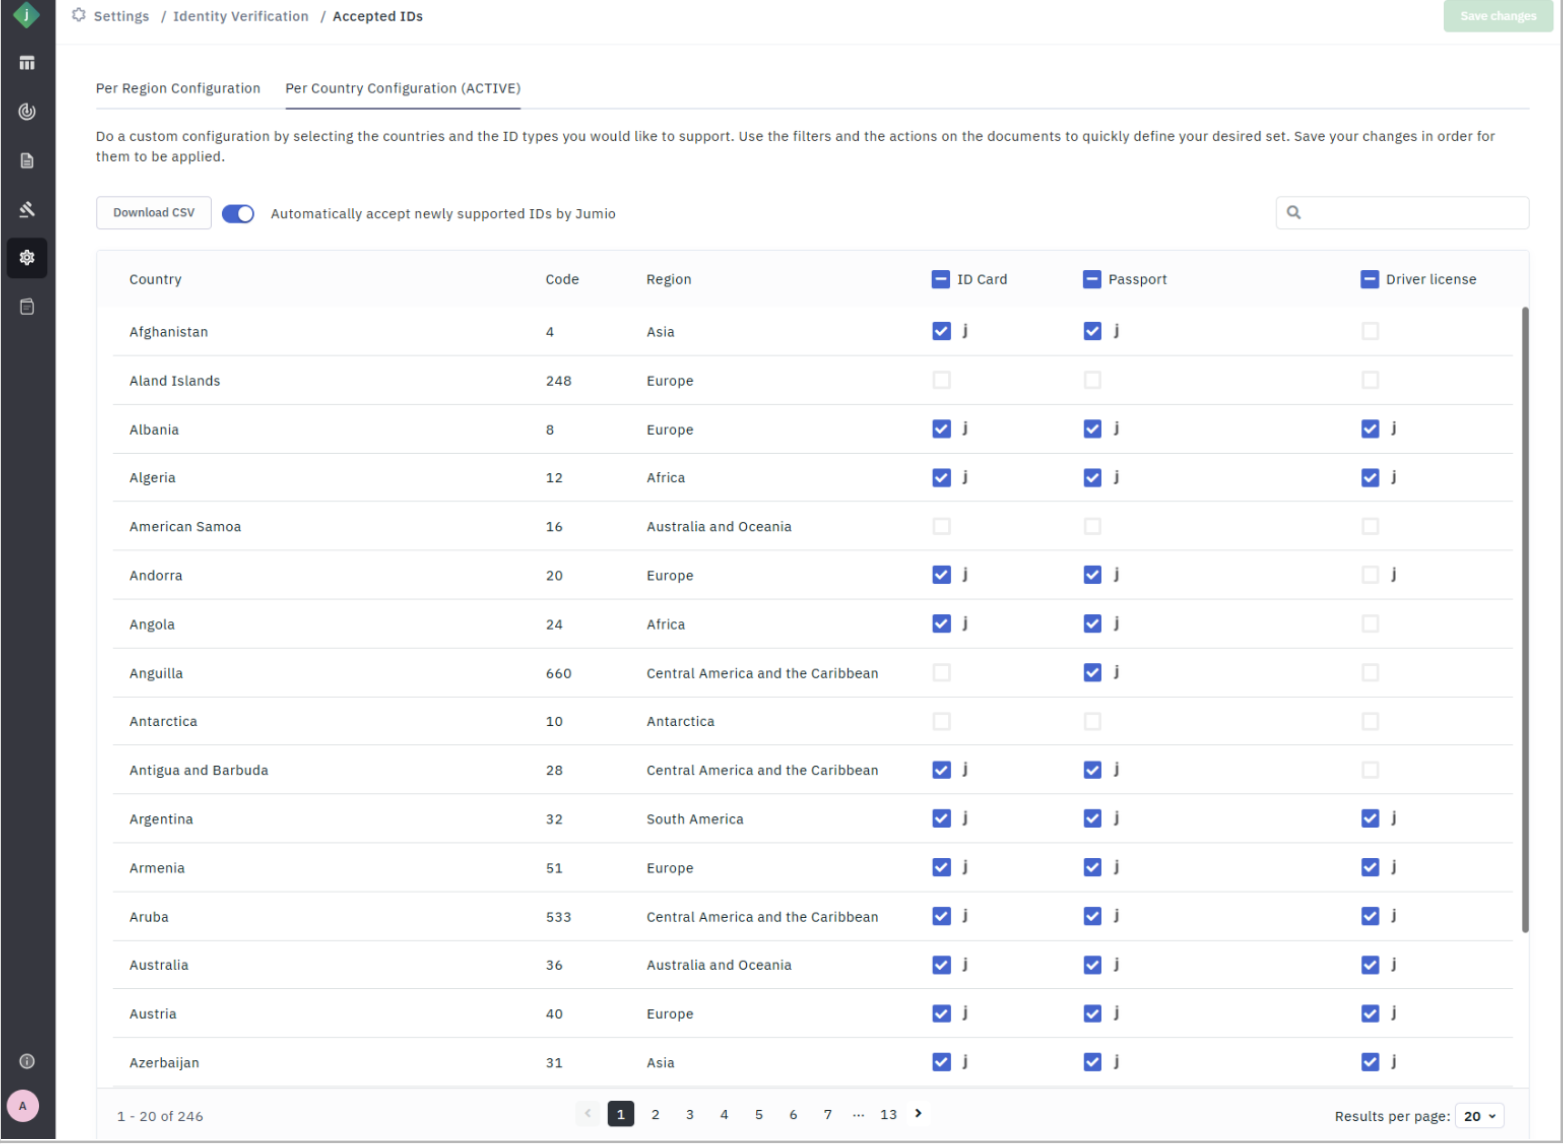
Task: Click the country search input field
Action: 1412,213
